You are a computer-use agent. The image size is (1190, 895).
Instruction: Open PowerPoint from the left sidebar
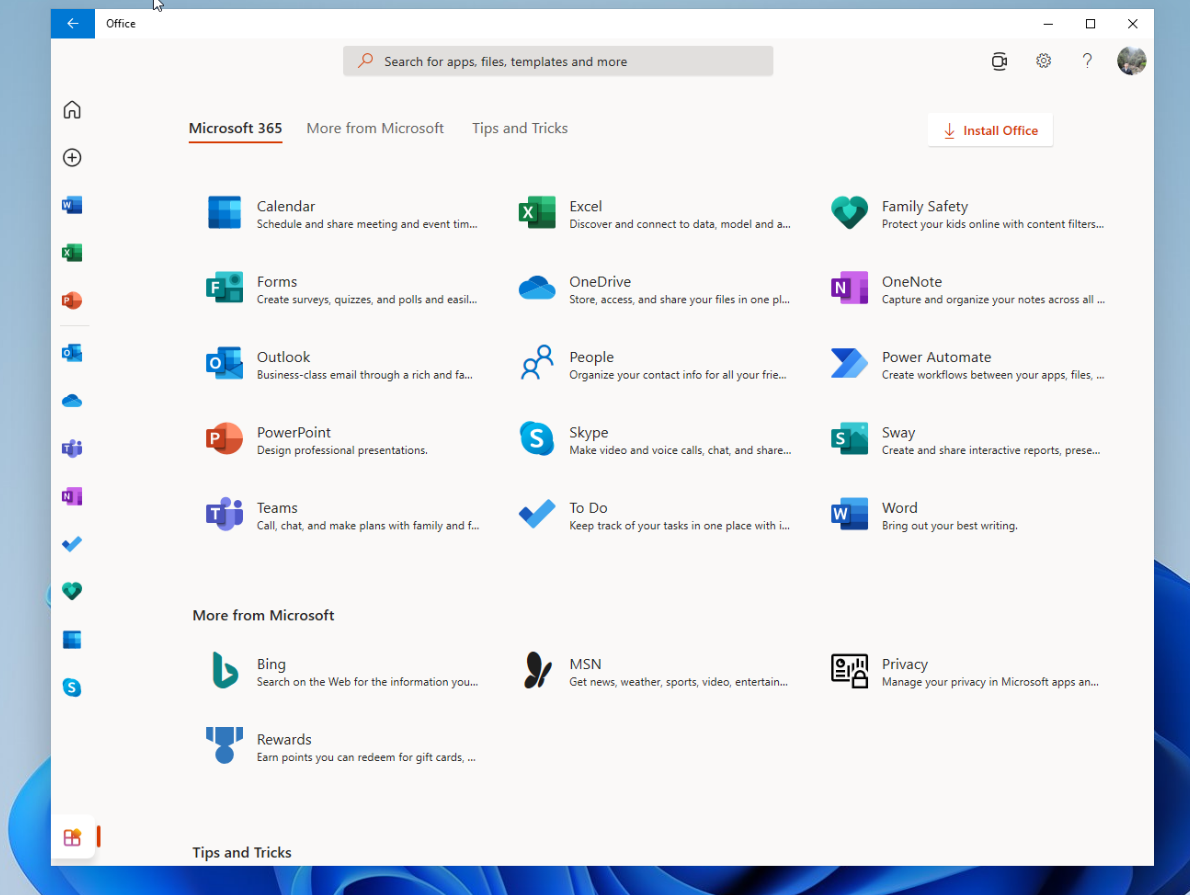point(72,300)
